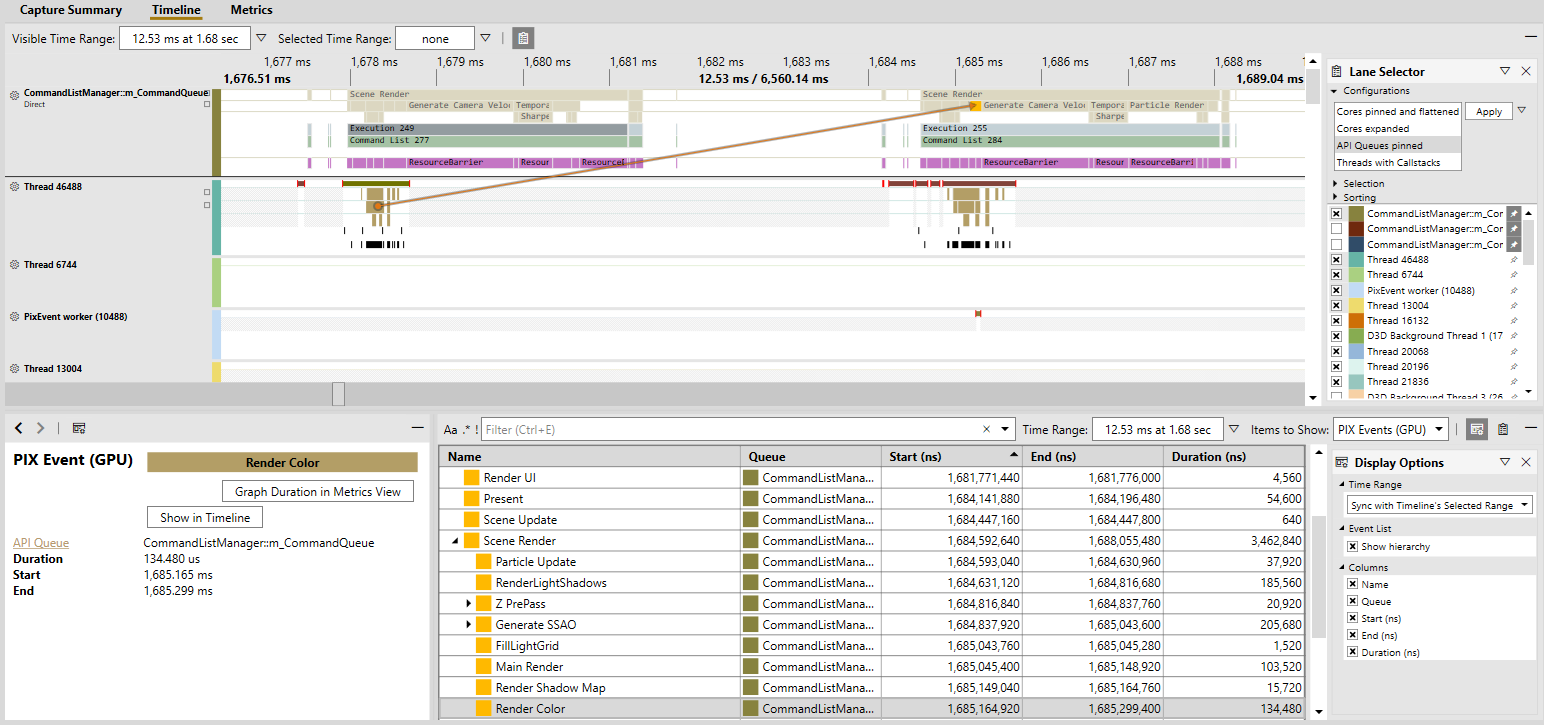Expand the Generate SSAO event row

[469, 625]
